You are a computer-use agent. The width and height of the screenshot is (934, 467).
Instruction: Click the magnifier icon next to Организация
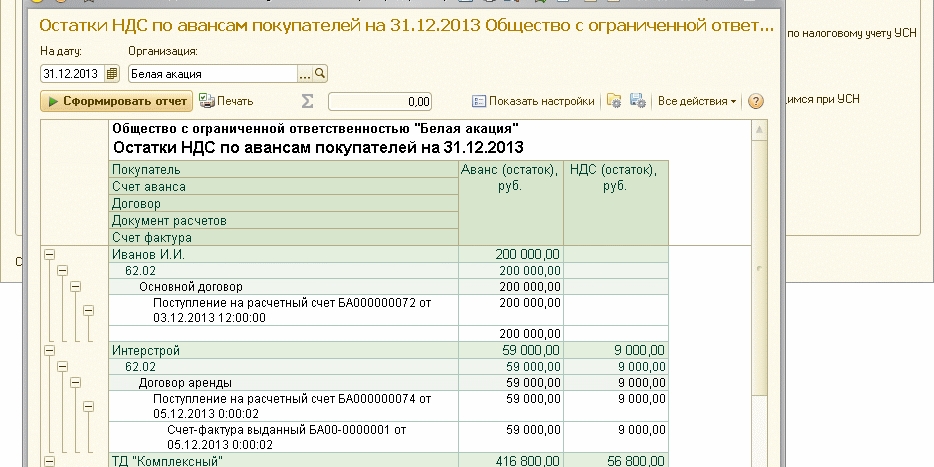pos(320,74)
